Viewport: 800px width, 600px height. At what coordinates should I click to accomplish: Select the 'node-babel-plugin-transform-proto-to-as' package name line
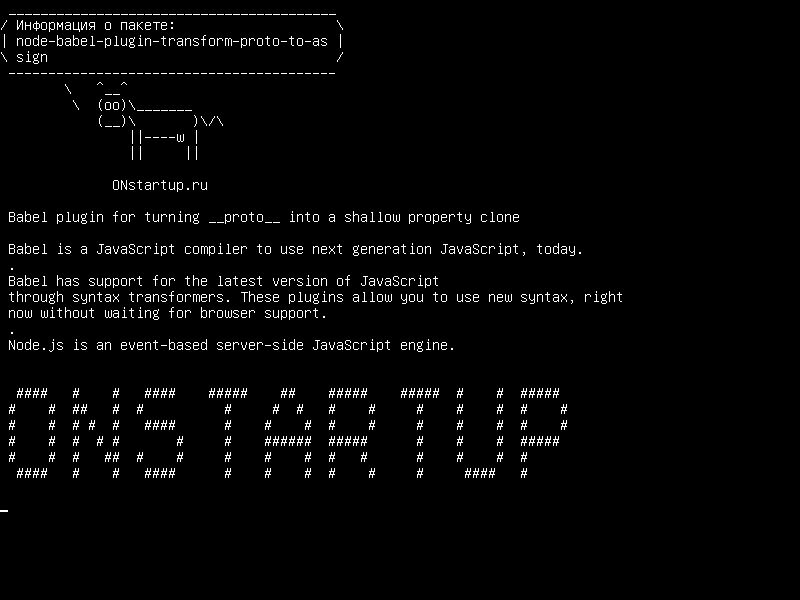(171, 41)
